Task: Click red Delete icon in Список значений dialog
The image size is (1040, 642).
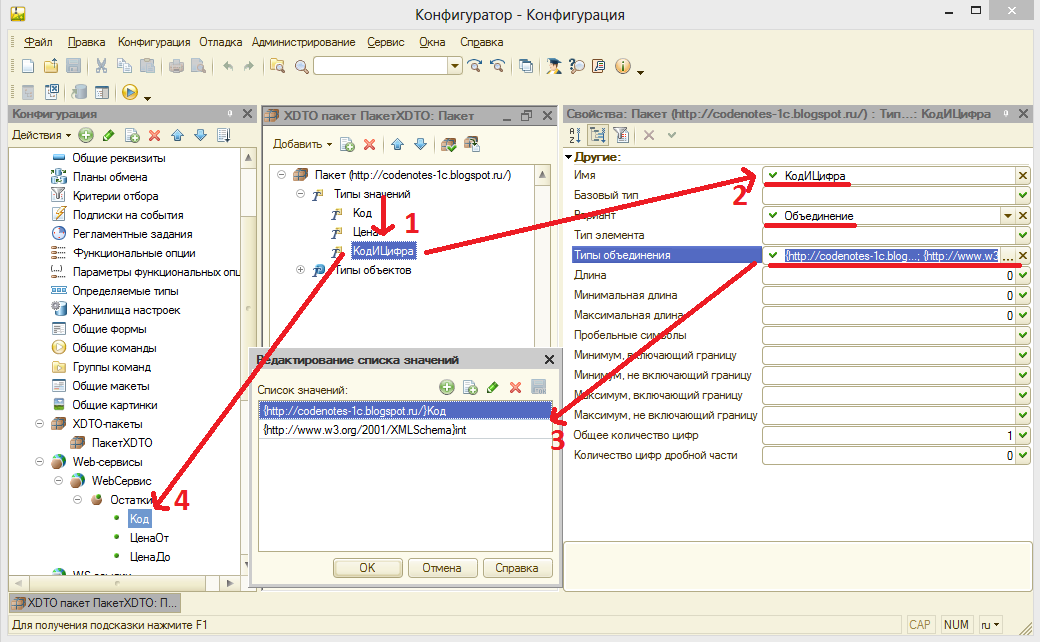Action: 515,387
